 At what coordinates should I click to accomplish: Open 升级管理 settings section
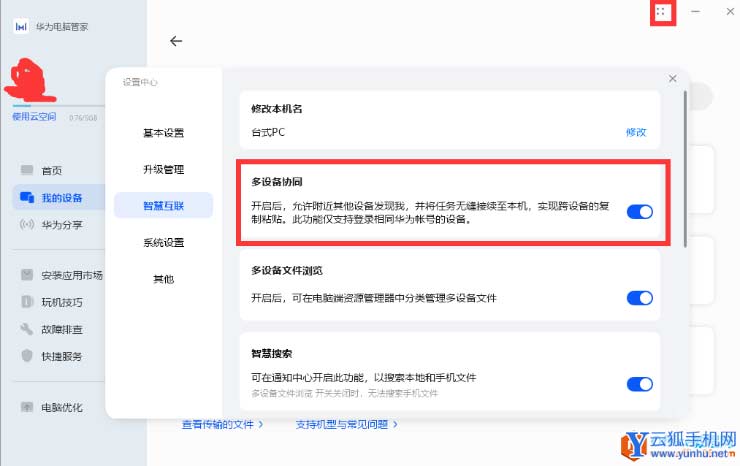[163, 169]
